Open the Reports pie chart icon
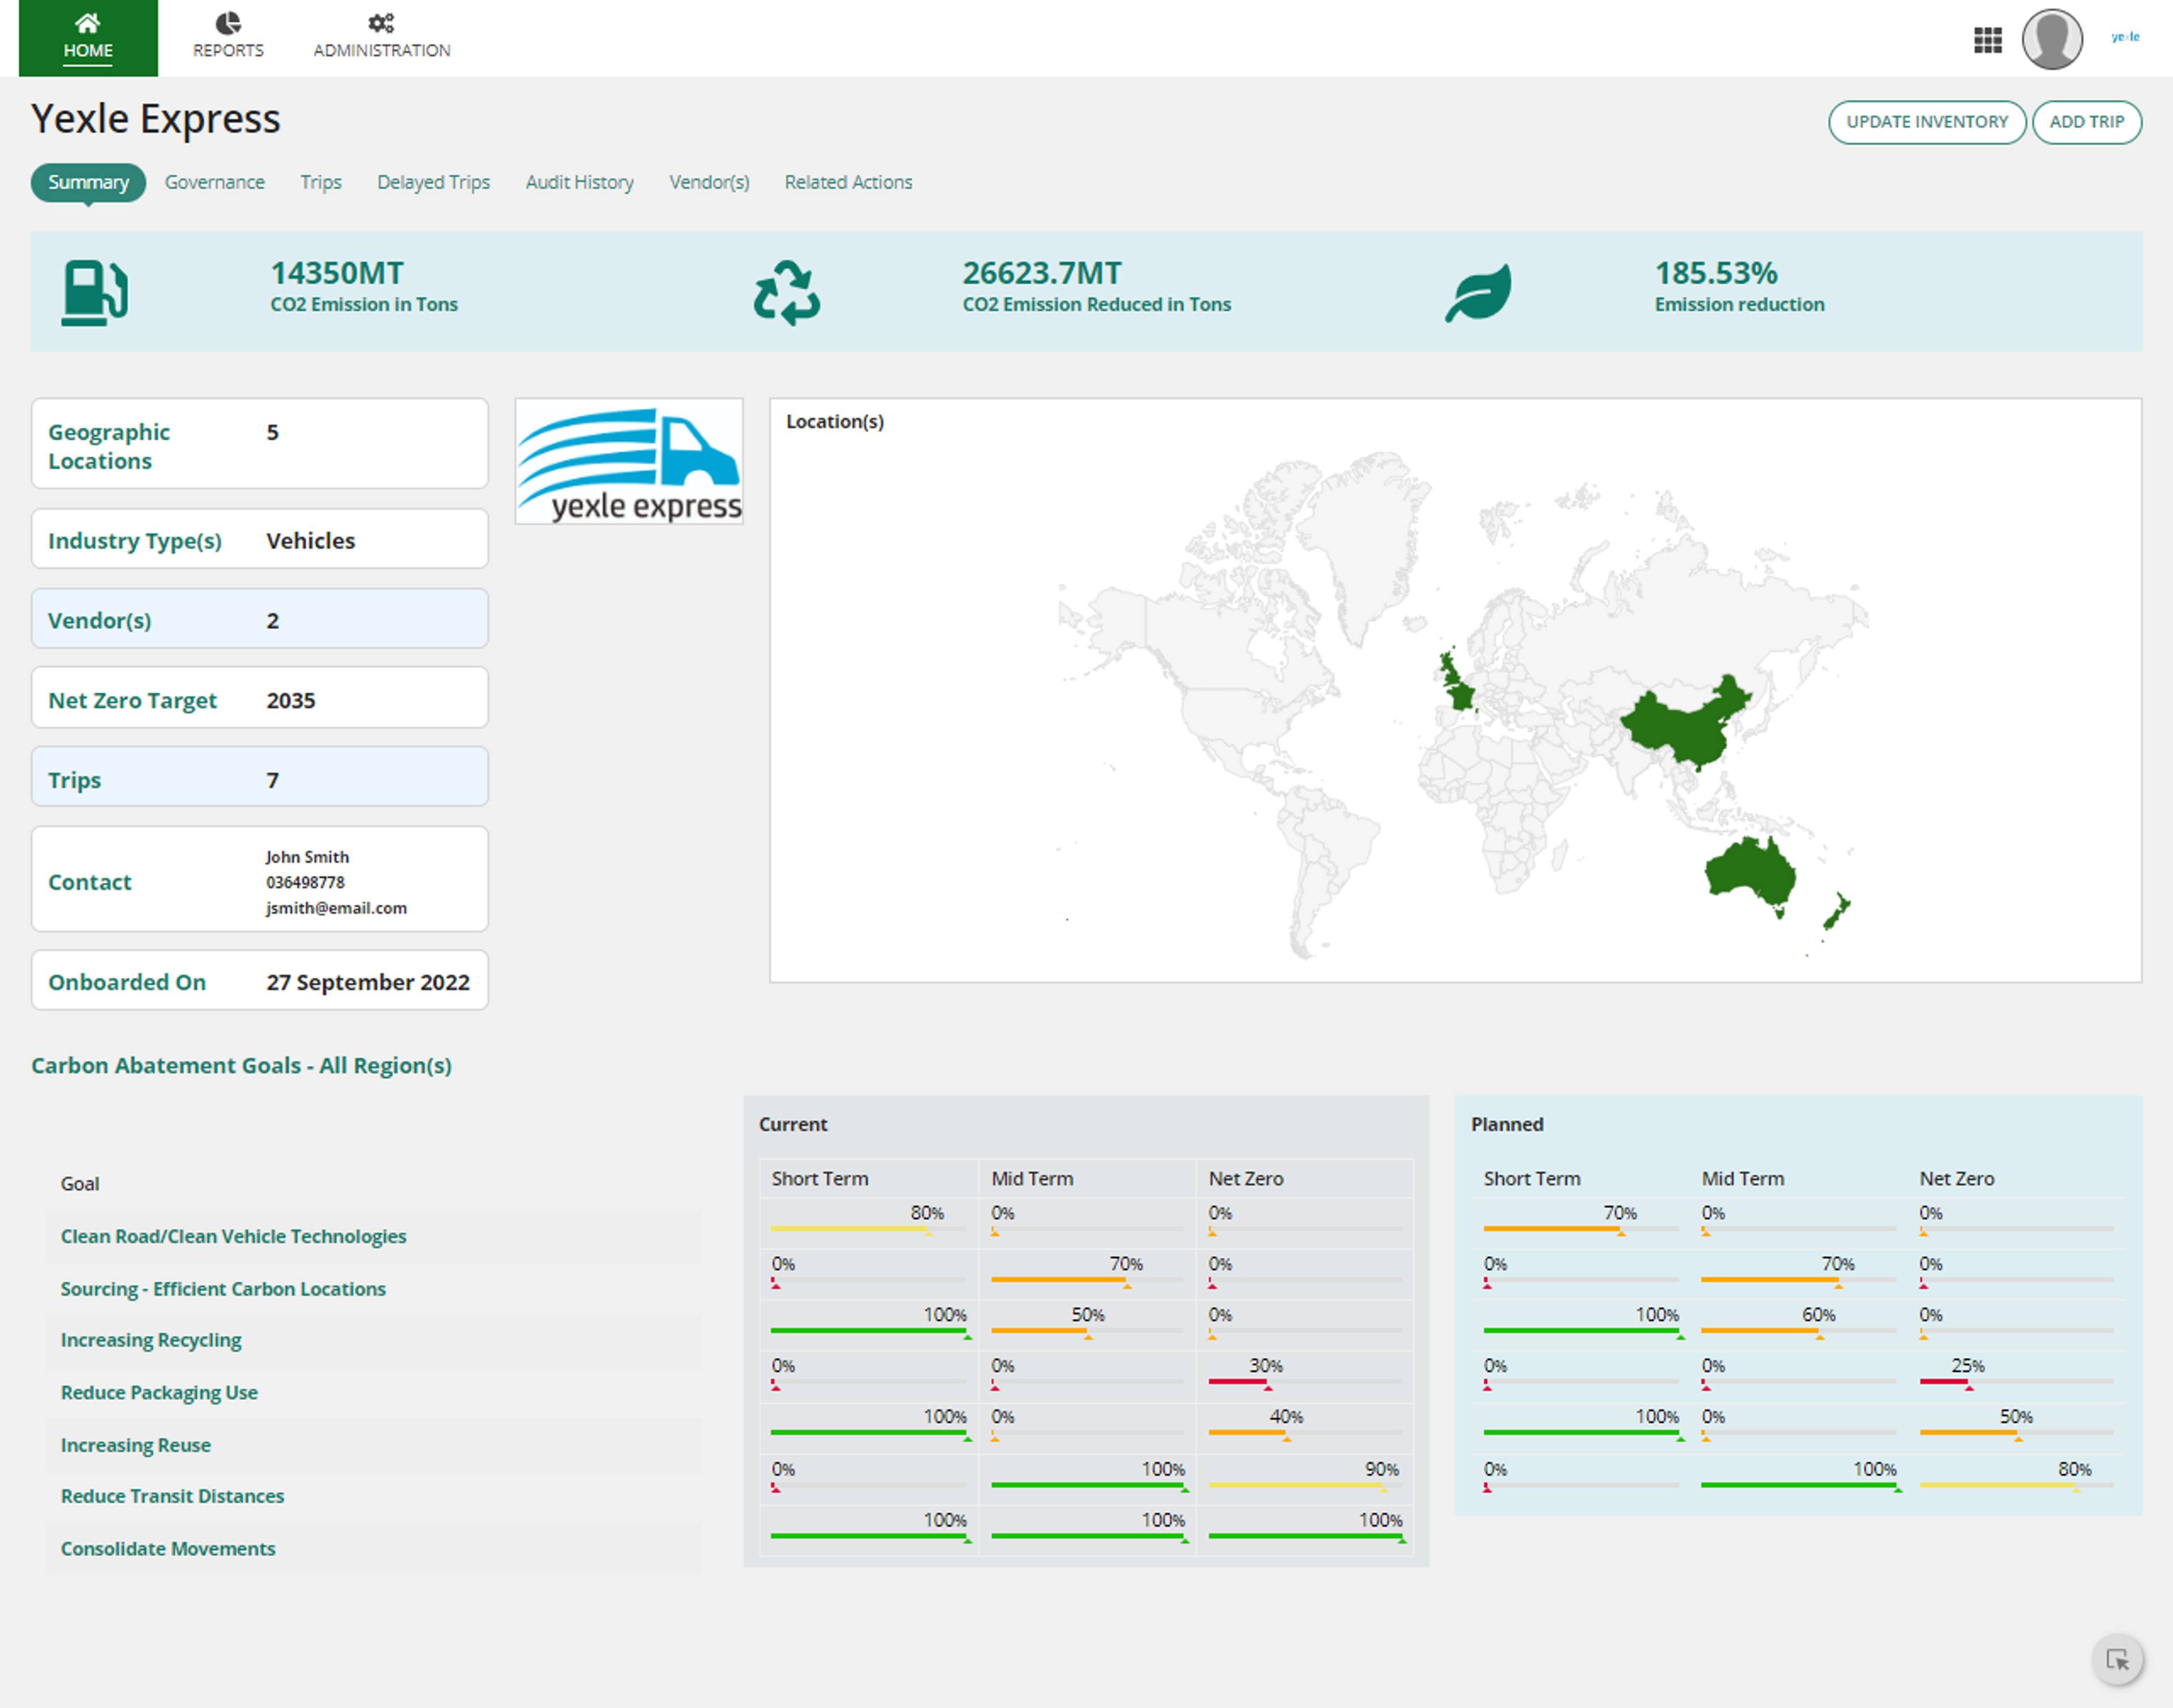 click(x=228, y=23)
